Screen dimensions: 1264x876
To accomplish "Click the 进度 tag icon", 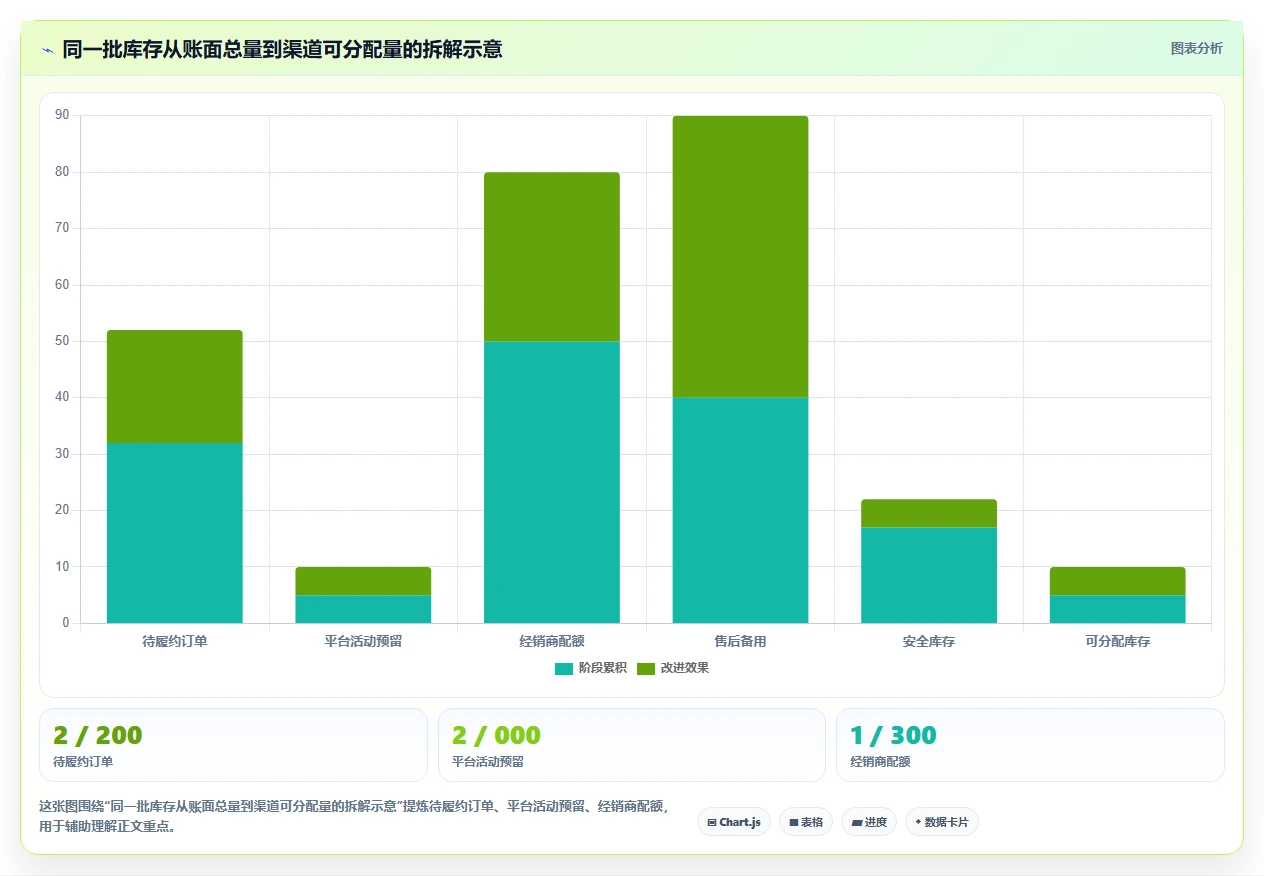I will (857, 822).
